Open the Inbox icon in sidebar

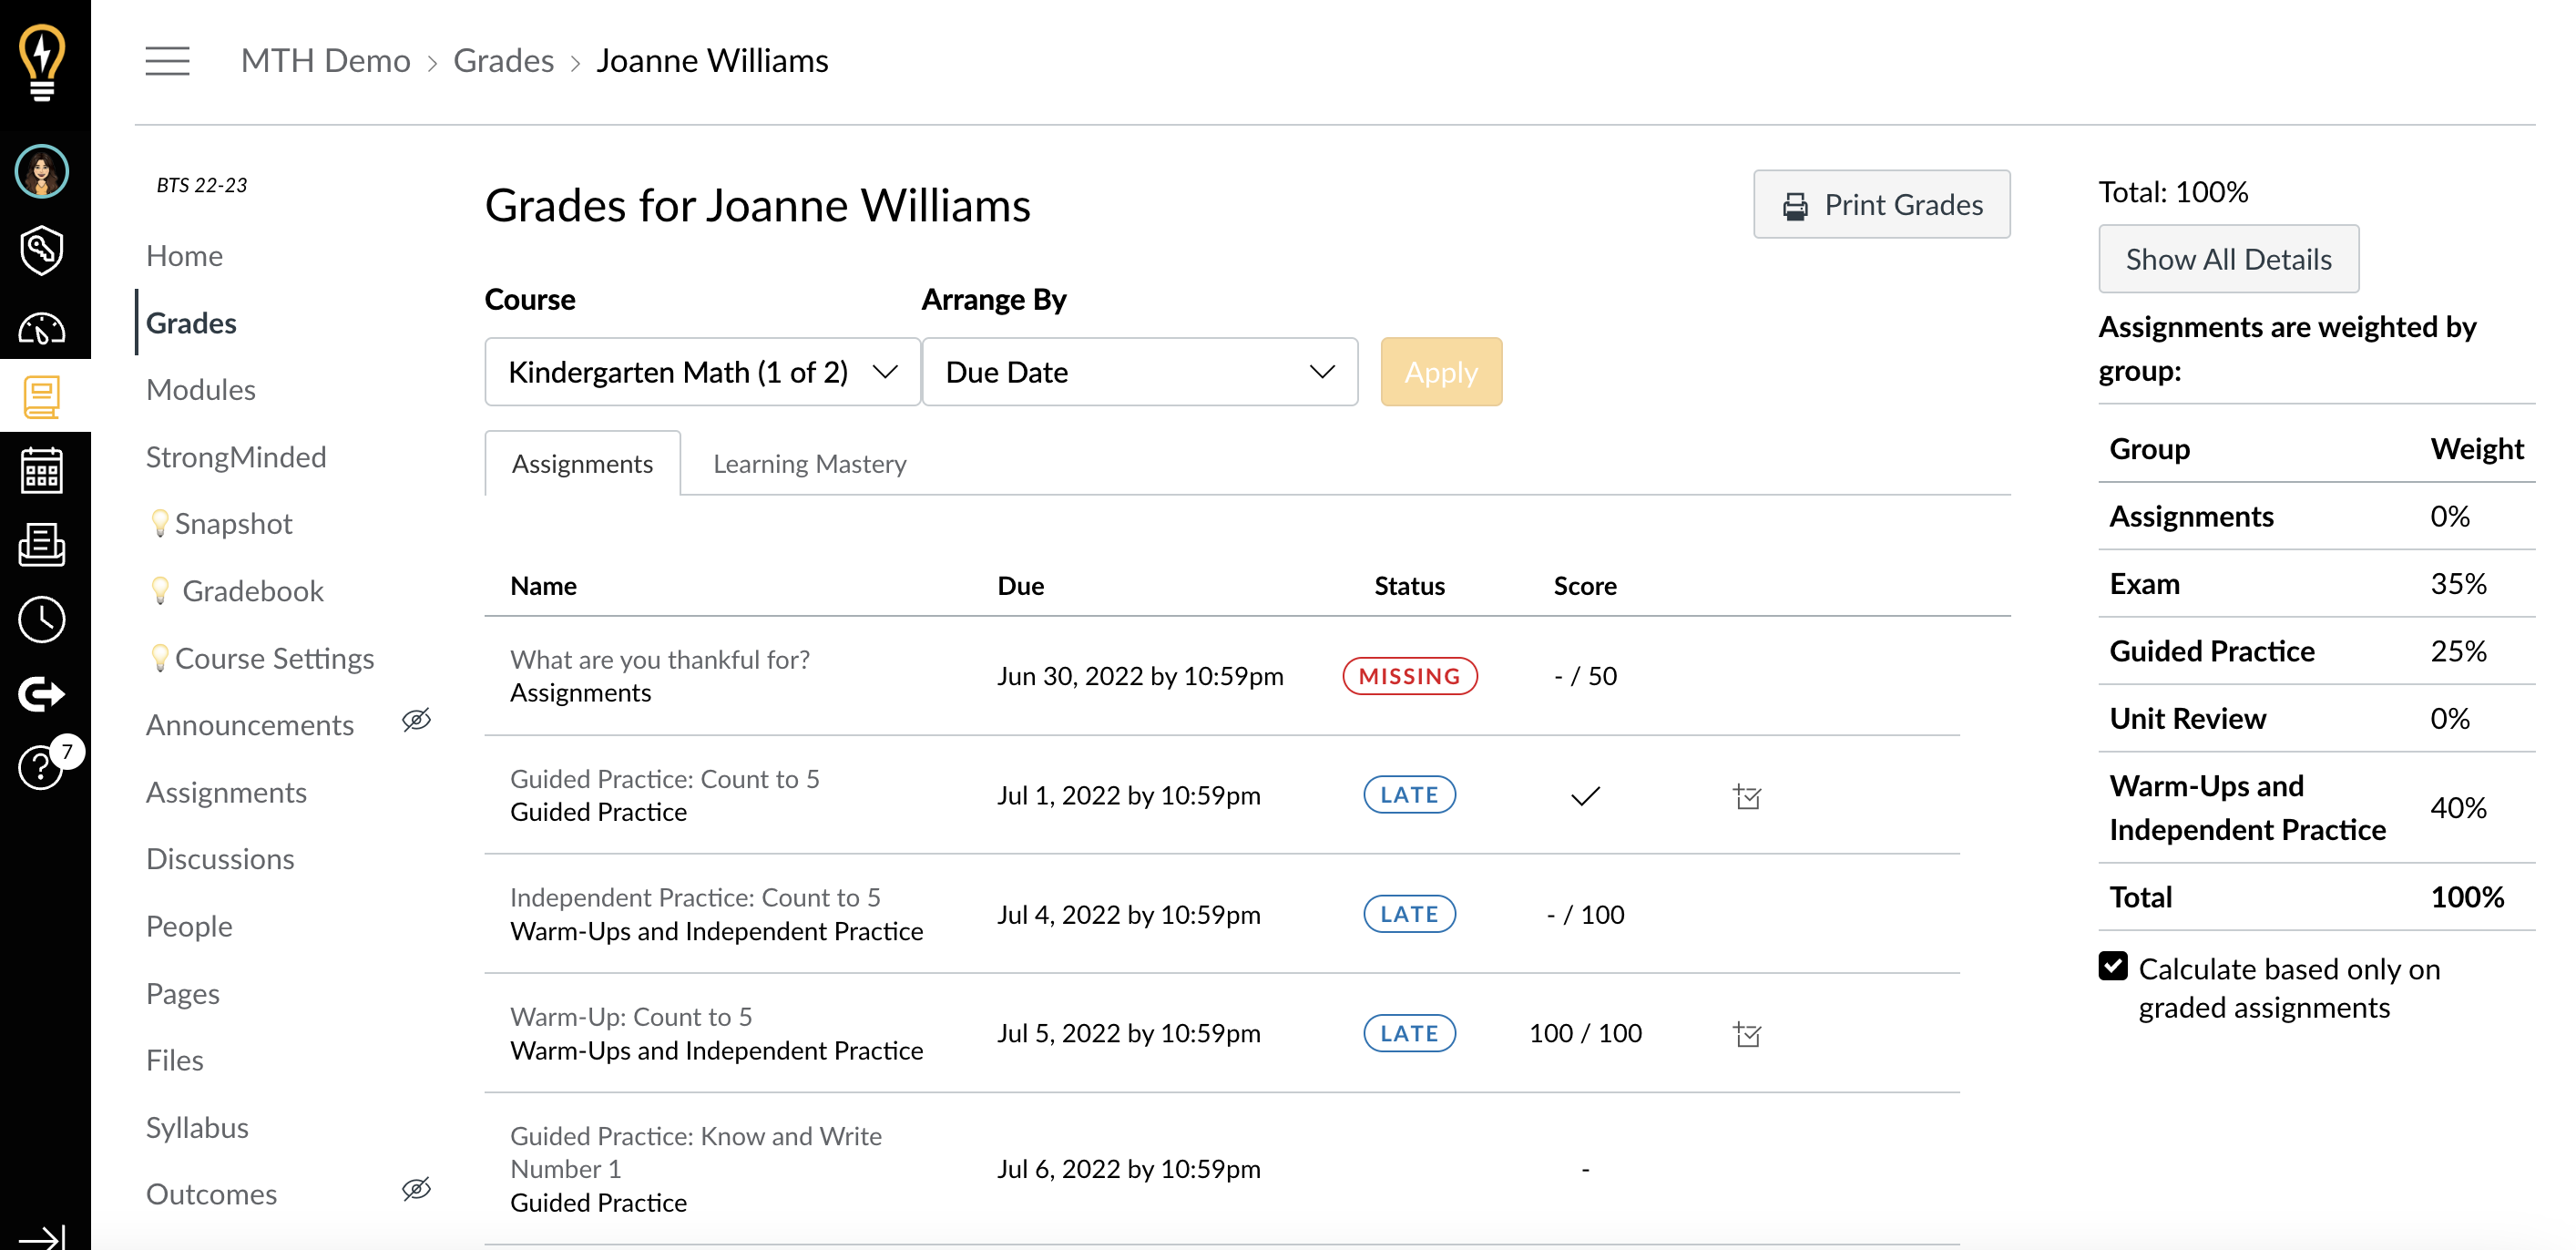pos(42,544)
